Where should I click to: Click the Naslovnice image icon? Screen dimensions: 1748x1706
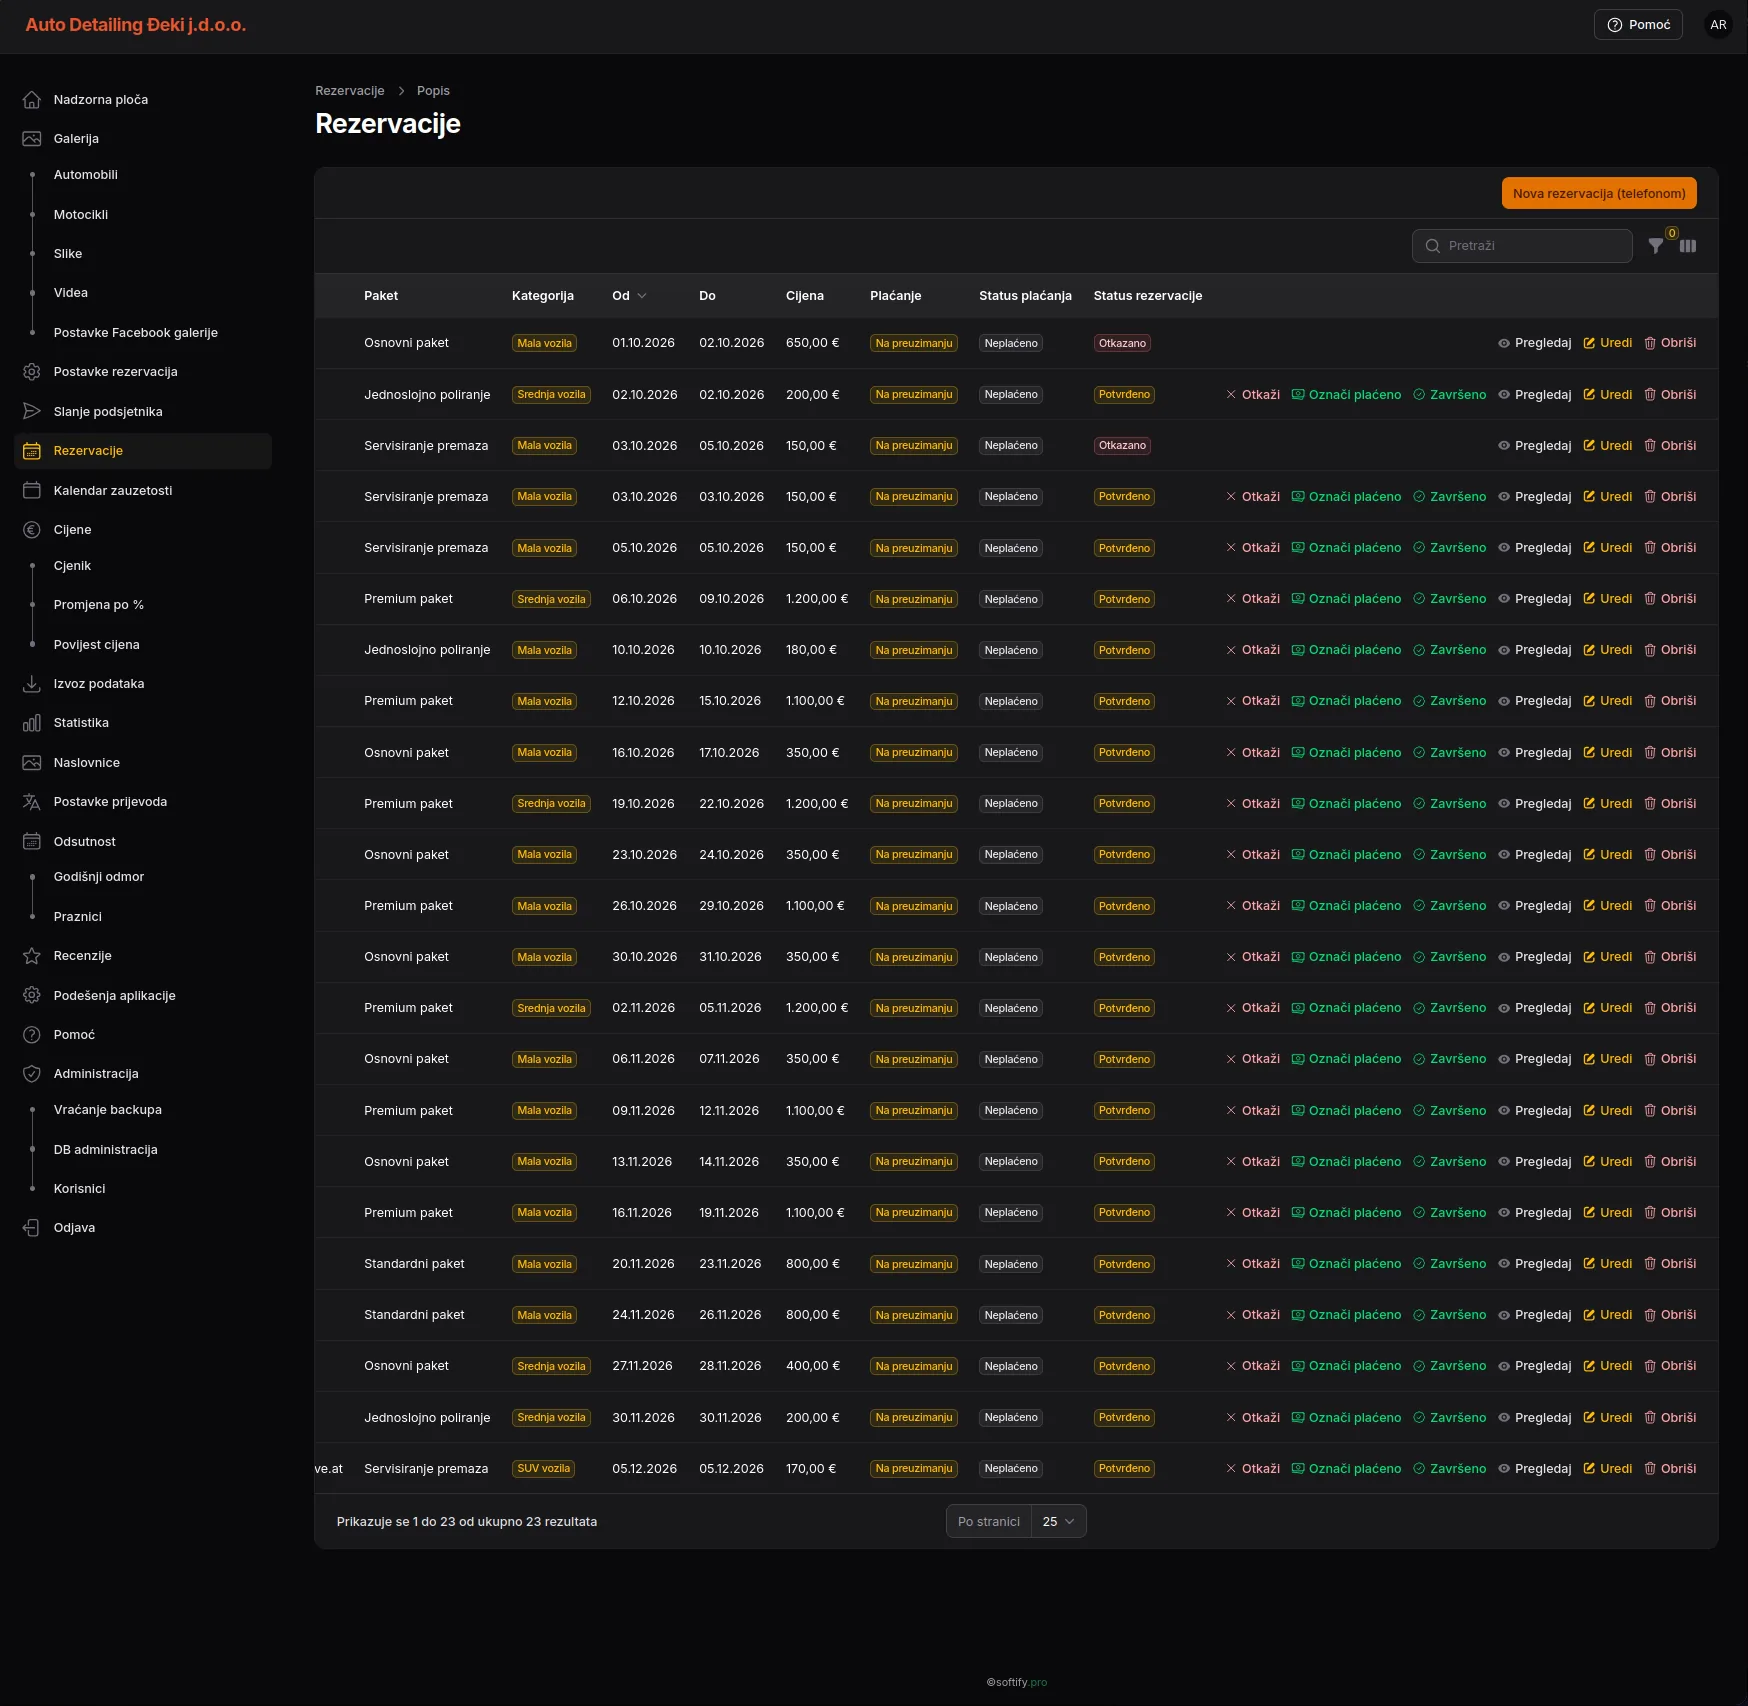(x=32, y=763)
